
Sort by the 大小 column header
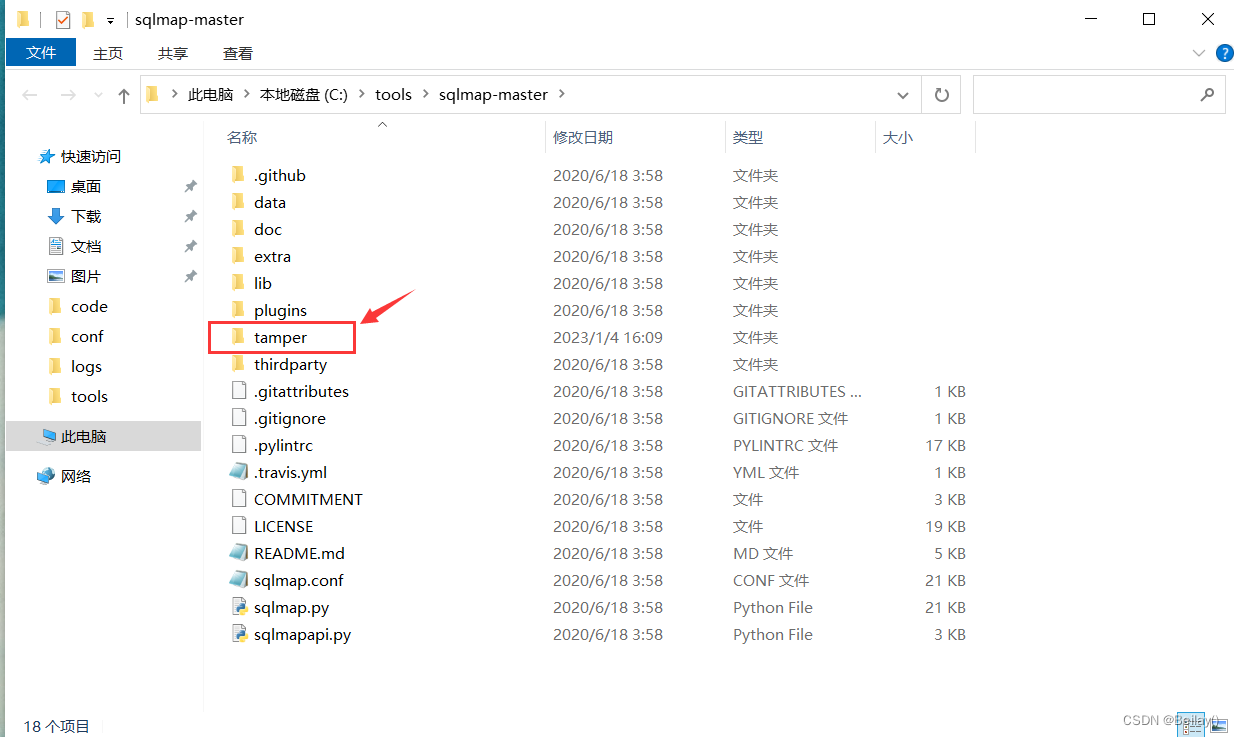[898, 138]
